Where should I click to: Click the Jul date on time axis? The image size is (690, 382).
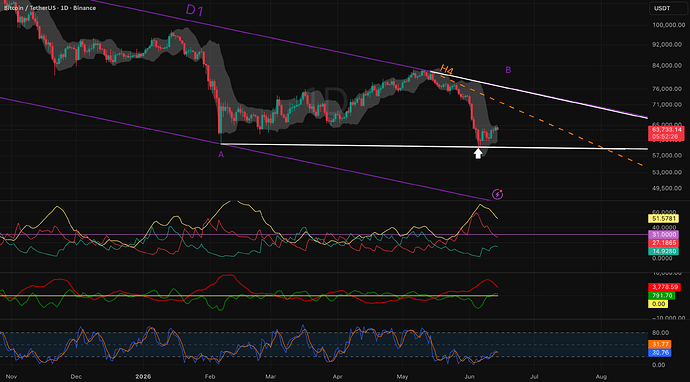point(535,377)
